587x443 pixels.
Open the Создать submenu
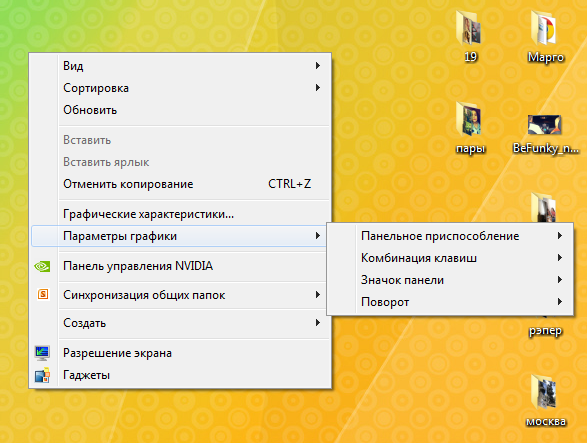tap(180, 323)
